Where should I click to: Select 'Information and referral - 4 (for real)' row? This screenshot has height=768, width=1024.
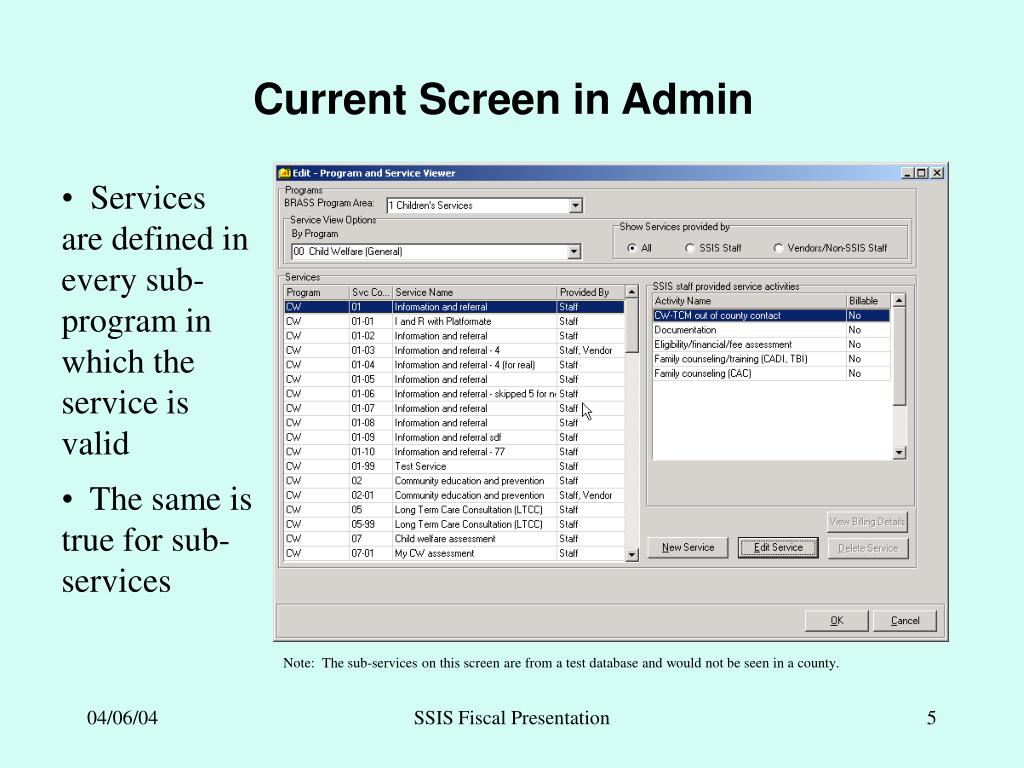pos(455,364)
